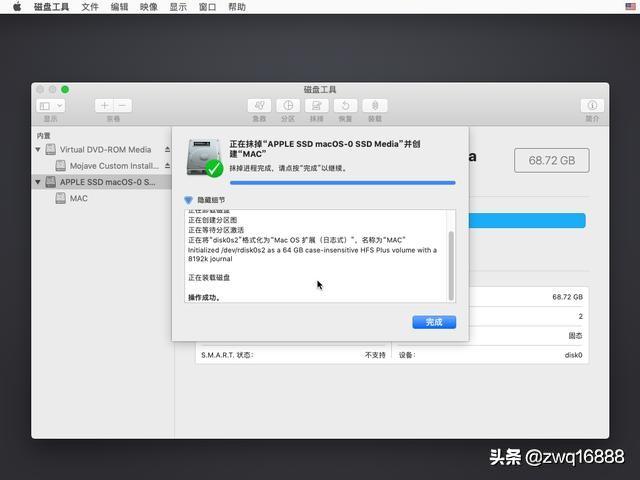The width and height of the screenshot is (640, 480).
Task: Click the details log scrollbar
Action: 451,265
